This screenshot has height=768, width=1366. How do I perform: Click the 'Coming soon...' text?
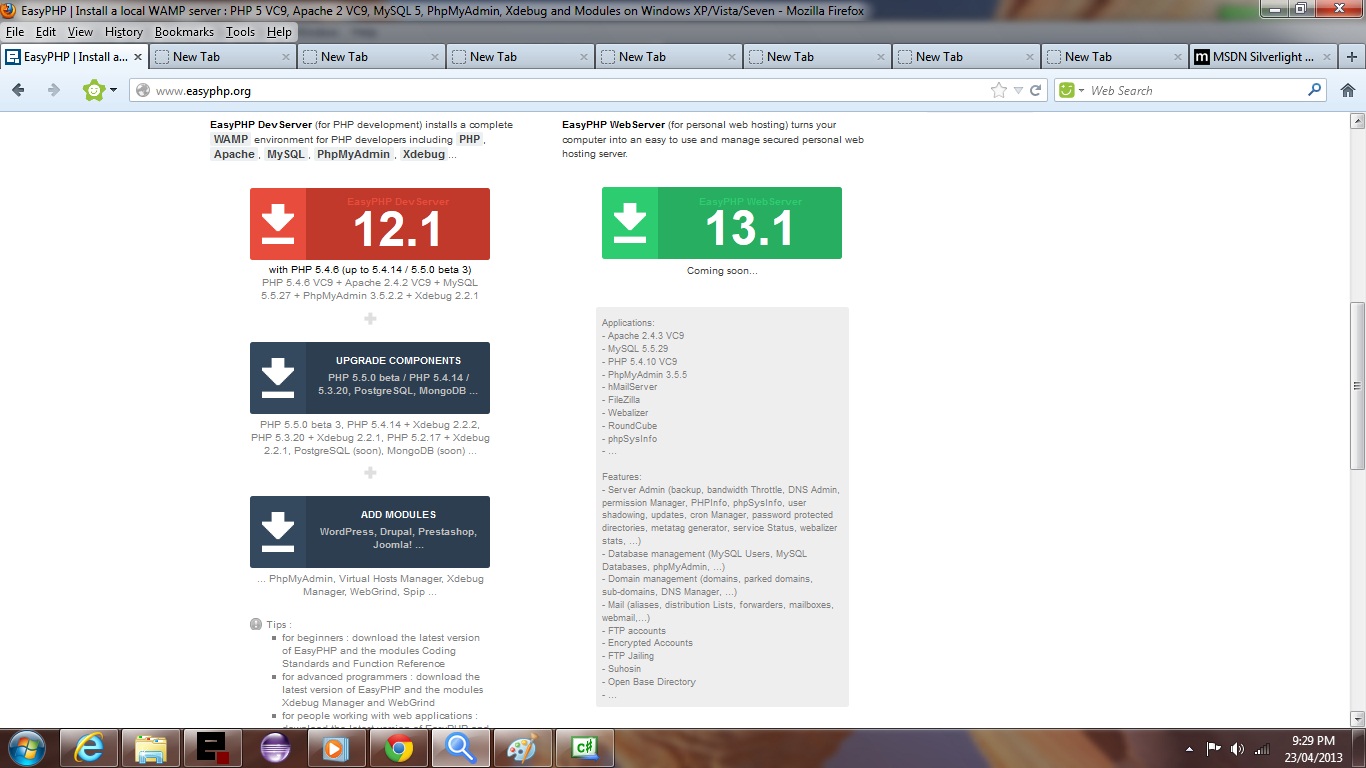click(722, 271)
